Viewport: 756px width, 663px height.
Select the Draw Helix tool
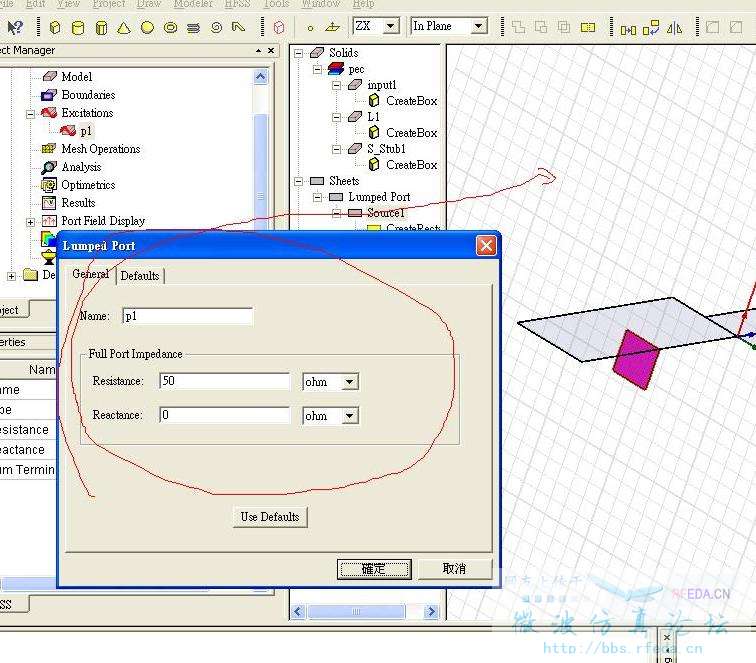tap(193, 27)
